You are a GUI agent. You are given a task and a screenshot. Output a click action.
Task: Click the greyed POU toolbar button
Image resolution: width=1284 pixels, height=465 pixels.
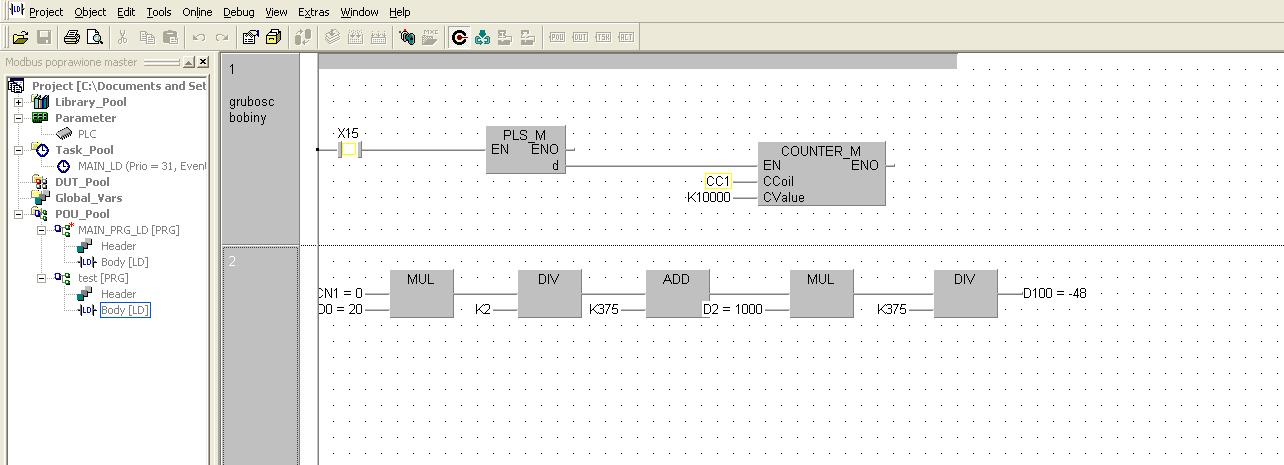(x=558, y=37)
